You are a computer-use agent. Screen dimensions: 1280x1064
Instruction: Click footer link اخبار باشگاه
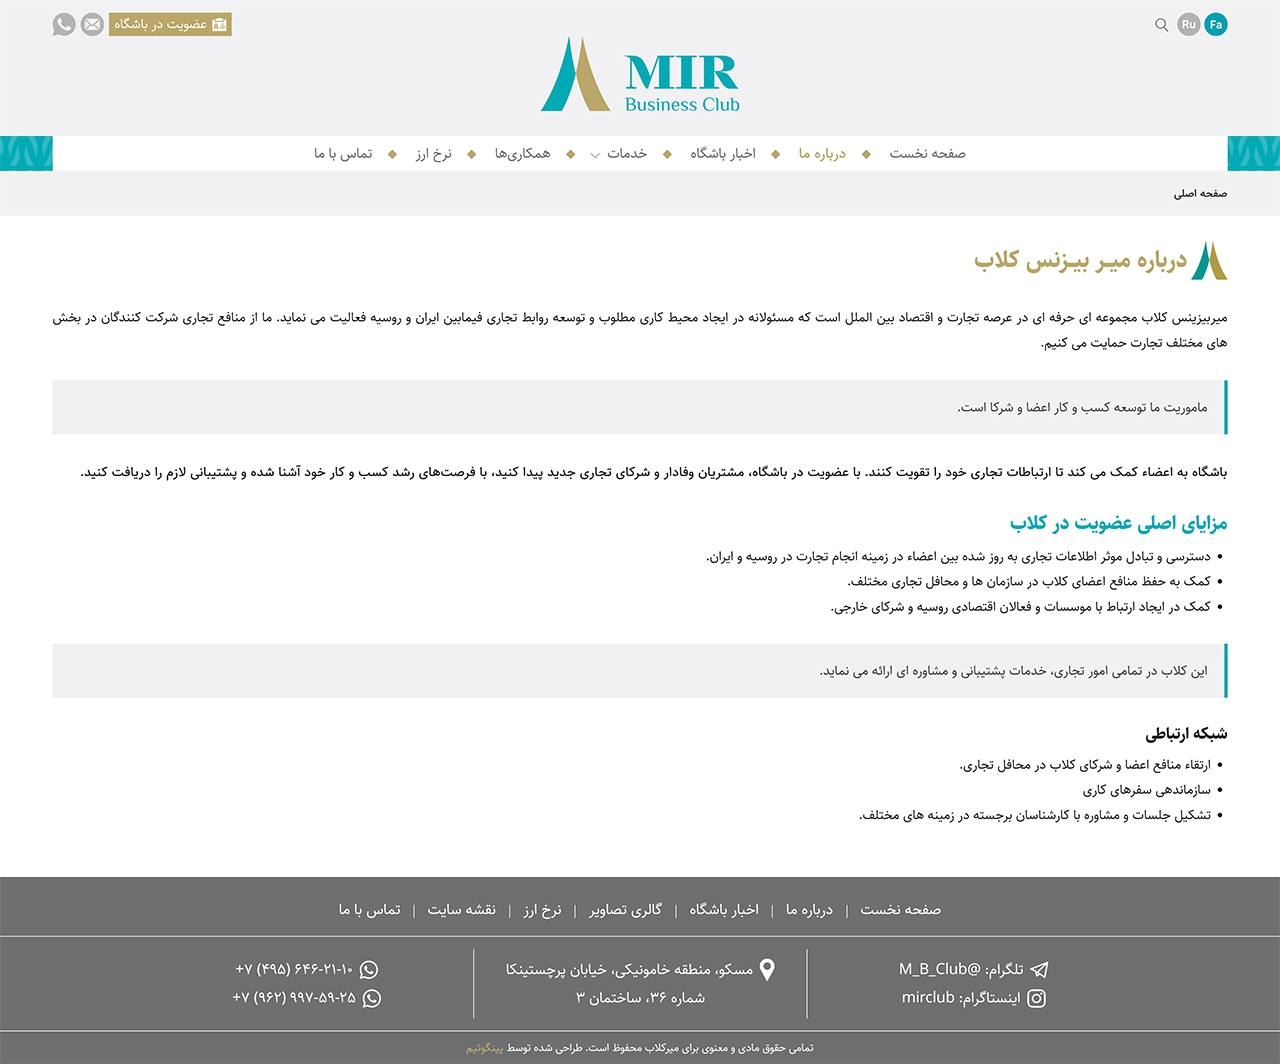(x=724, y=910)
